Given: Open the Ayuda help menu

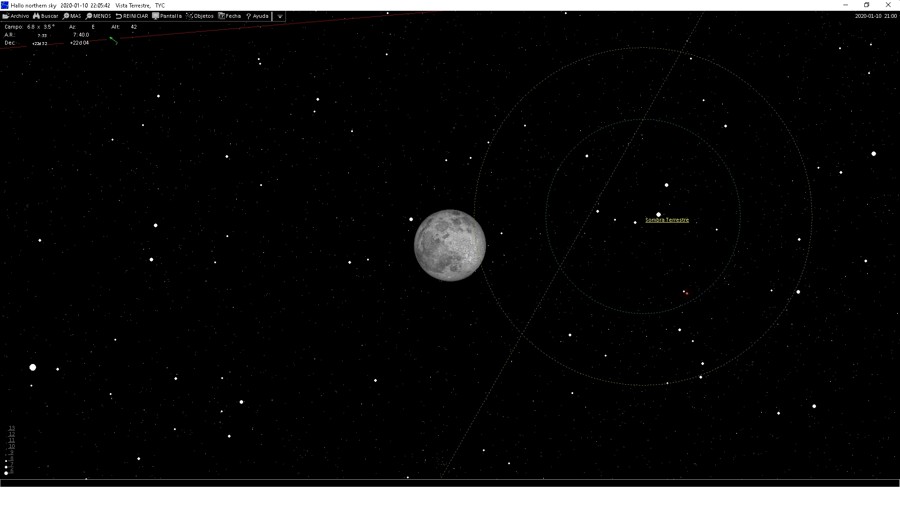Looking at the screenshot, I should [258, 16].
